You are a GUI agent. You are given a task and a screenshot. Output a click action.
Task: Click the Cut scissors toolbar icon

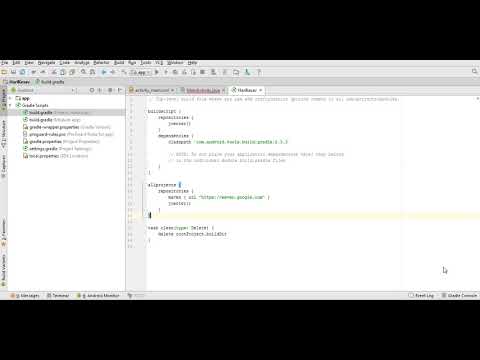pos(54,72)
